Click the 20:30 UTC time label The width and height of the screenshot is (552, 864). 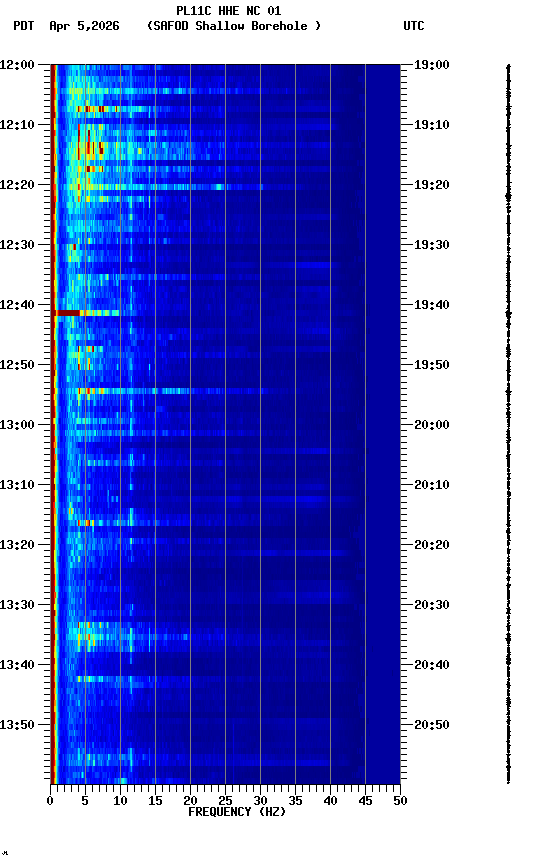coord(432,605)
